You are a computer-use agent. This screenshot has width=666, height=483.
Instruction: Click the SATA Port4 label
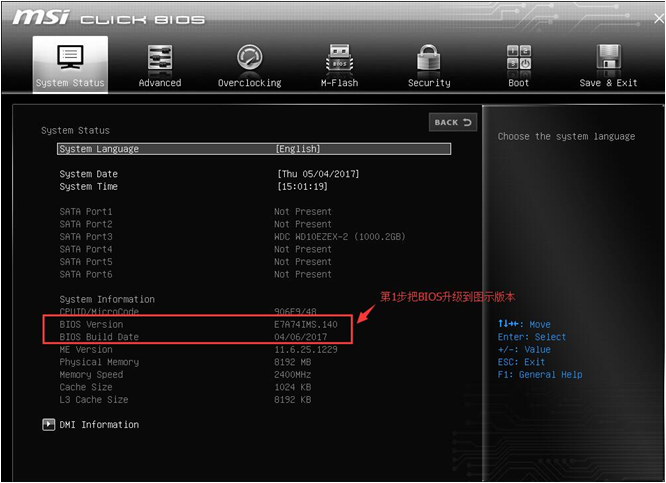(x=86, y=249)
